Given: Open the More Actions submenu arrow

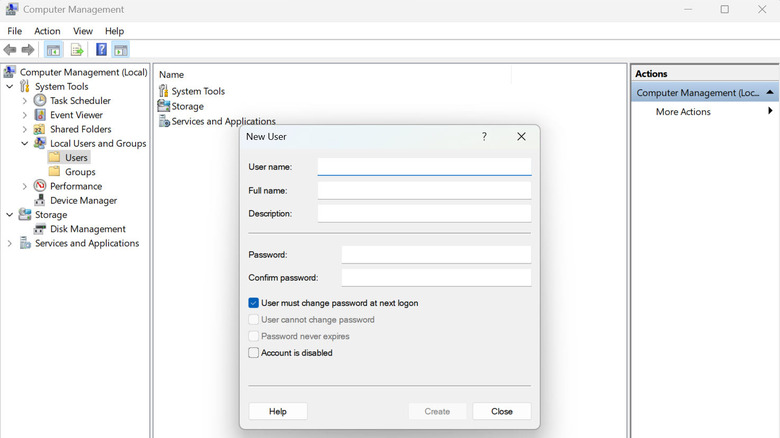Looking at the screenshot, I should pos(769,112).
